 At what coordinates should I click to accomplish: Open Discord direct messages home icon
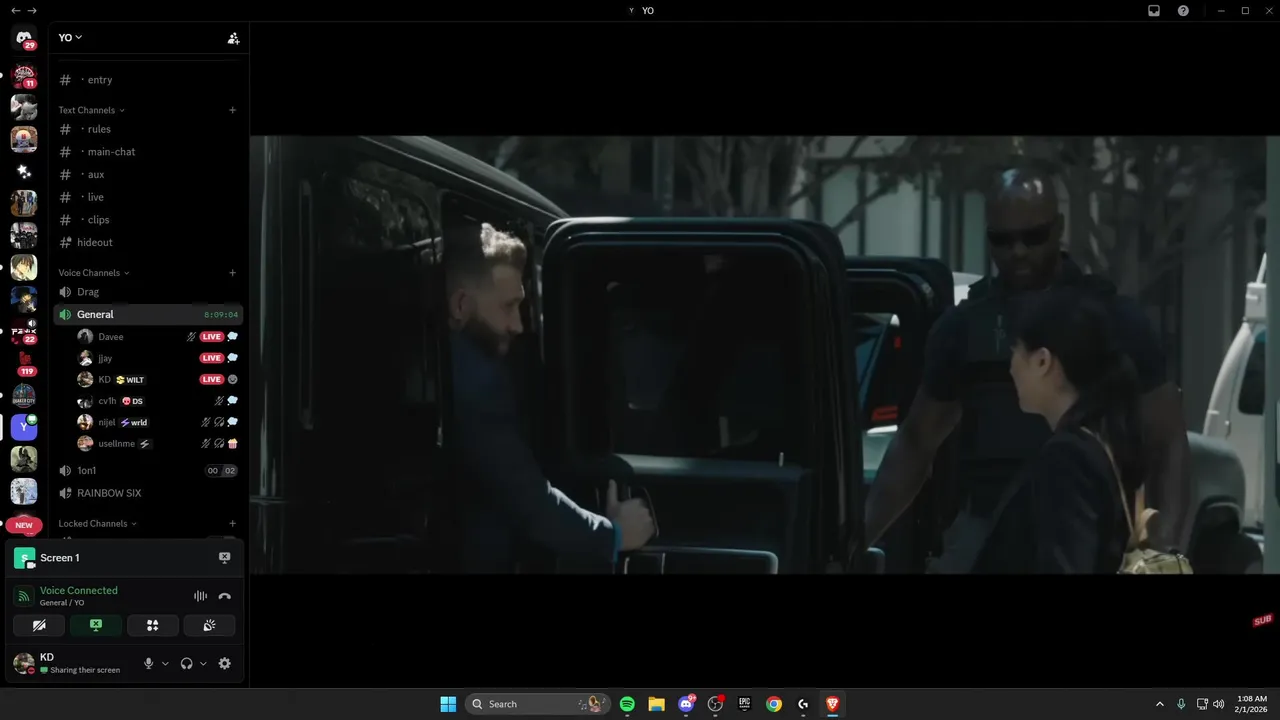click(x=24, y=37)
